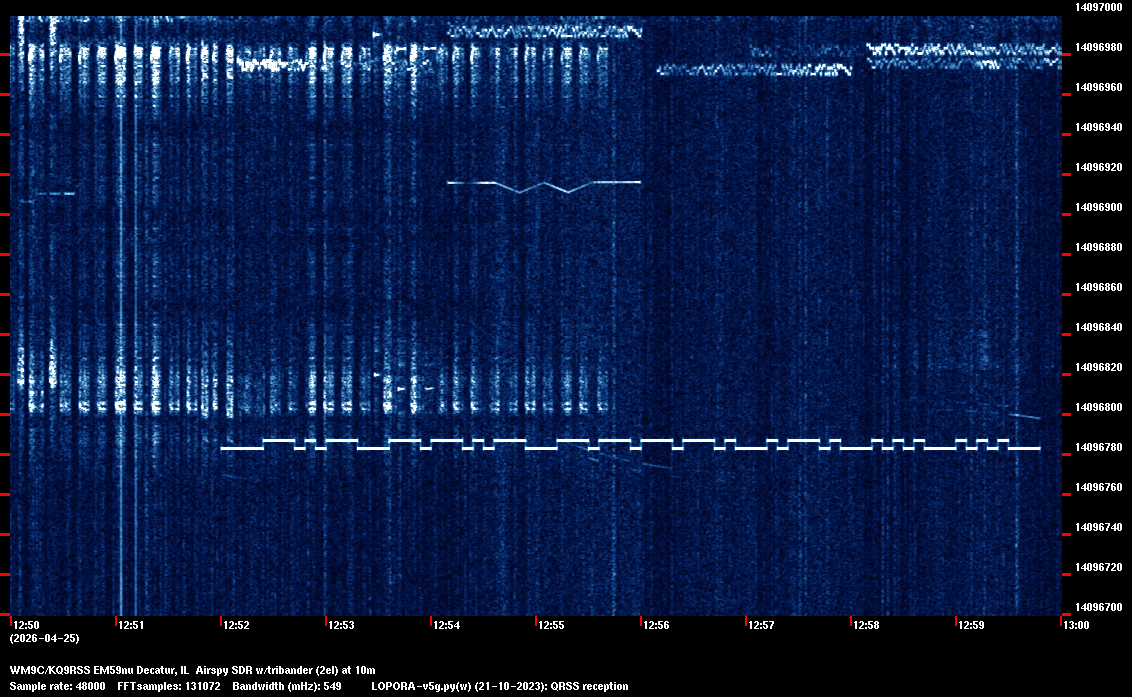Click the LOPORA-v5g.py QRSS reception label
The image size is (1132, 697).
(499, 686)
